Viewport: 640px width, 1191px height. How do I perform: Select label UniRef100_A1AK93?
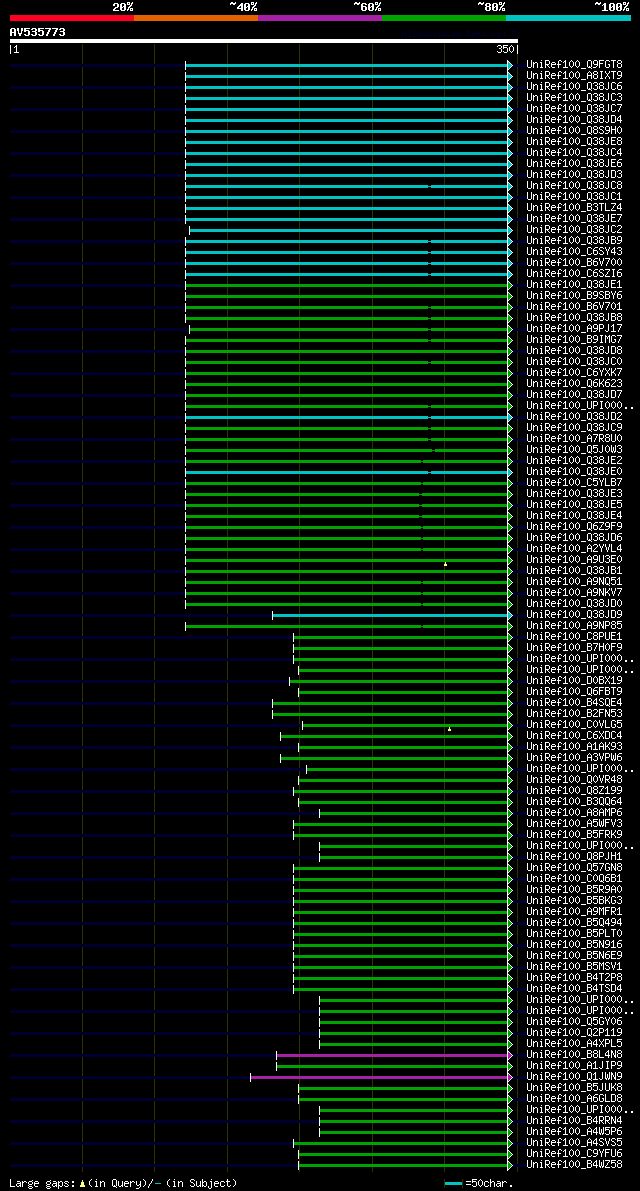click(x=574, y=747)
